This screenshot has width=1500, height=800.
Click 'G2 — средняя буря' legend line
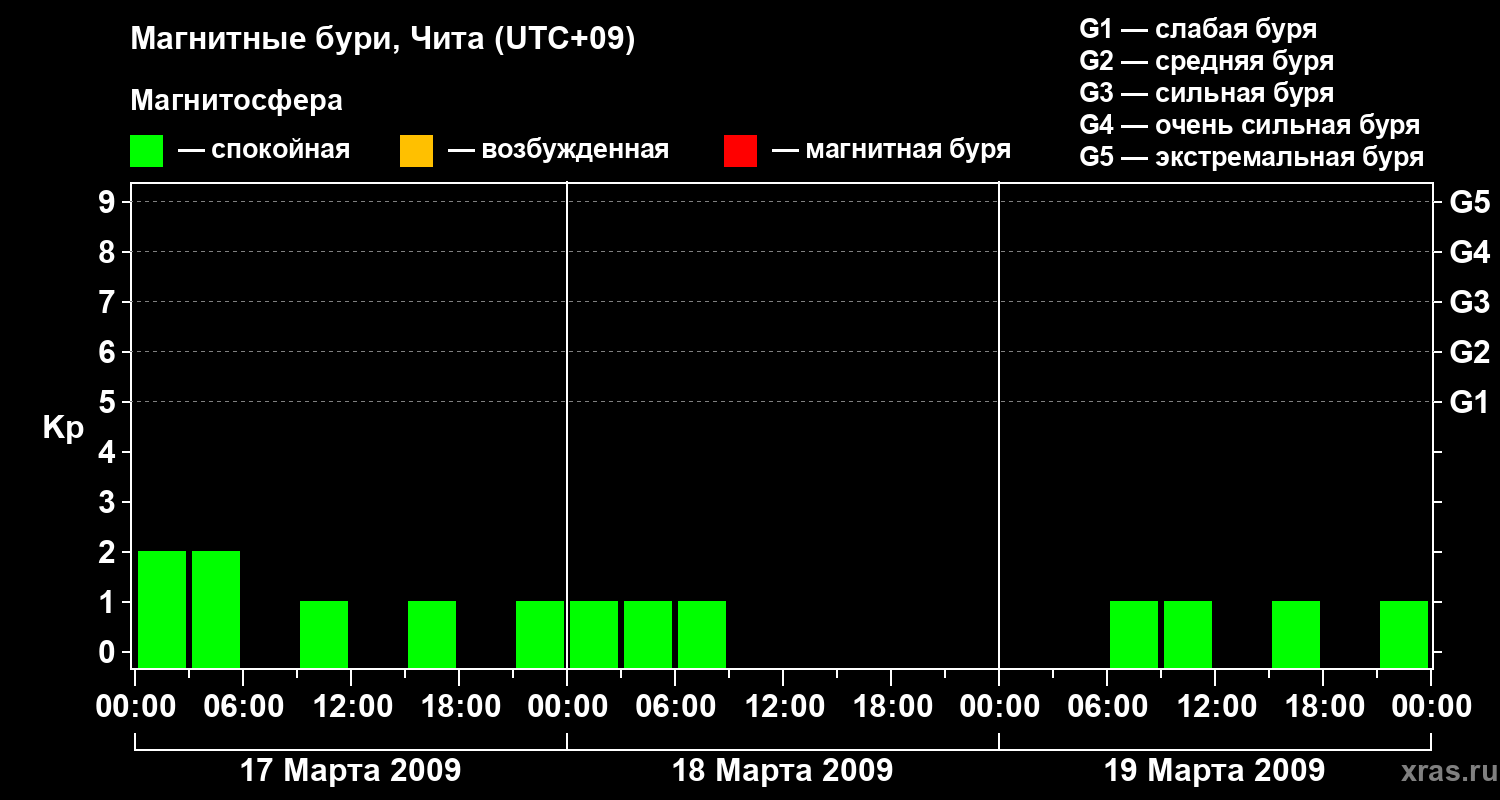[1207, 61]
